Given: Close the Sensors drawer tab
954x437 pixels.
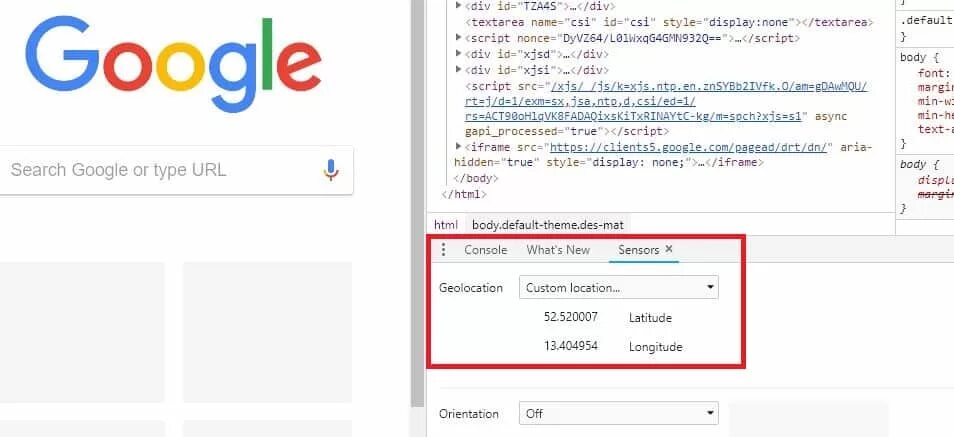Looking at the screenshot, I should [x=669, y=249].
